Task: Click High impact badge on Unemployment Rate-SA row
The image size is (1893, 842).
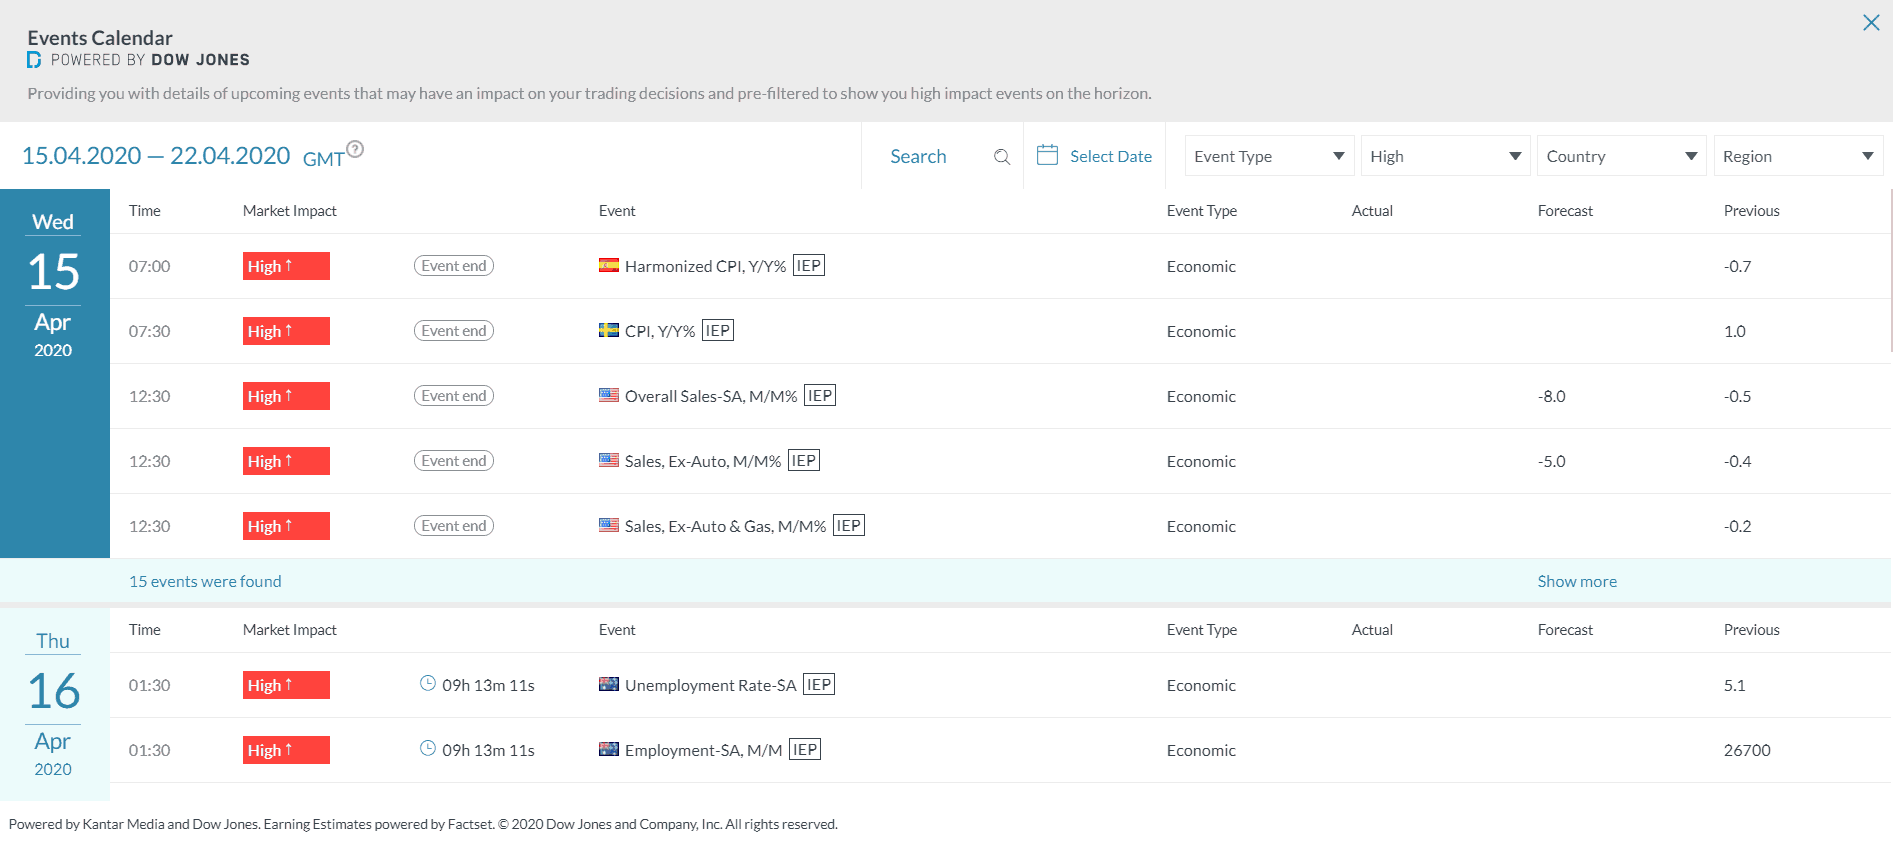Action: click(286, 685)
